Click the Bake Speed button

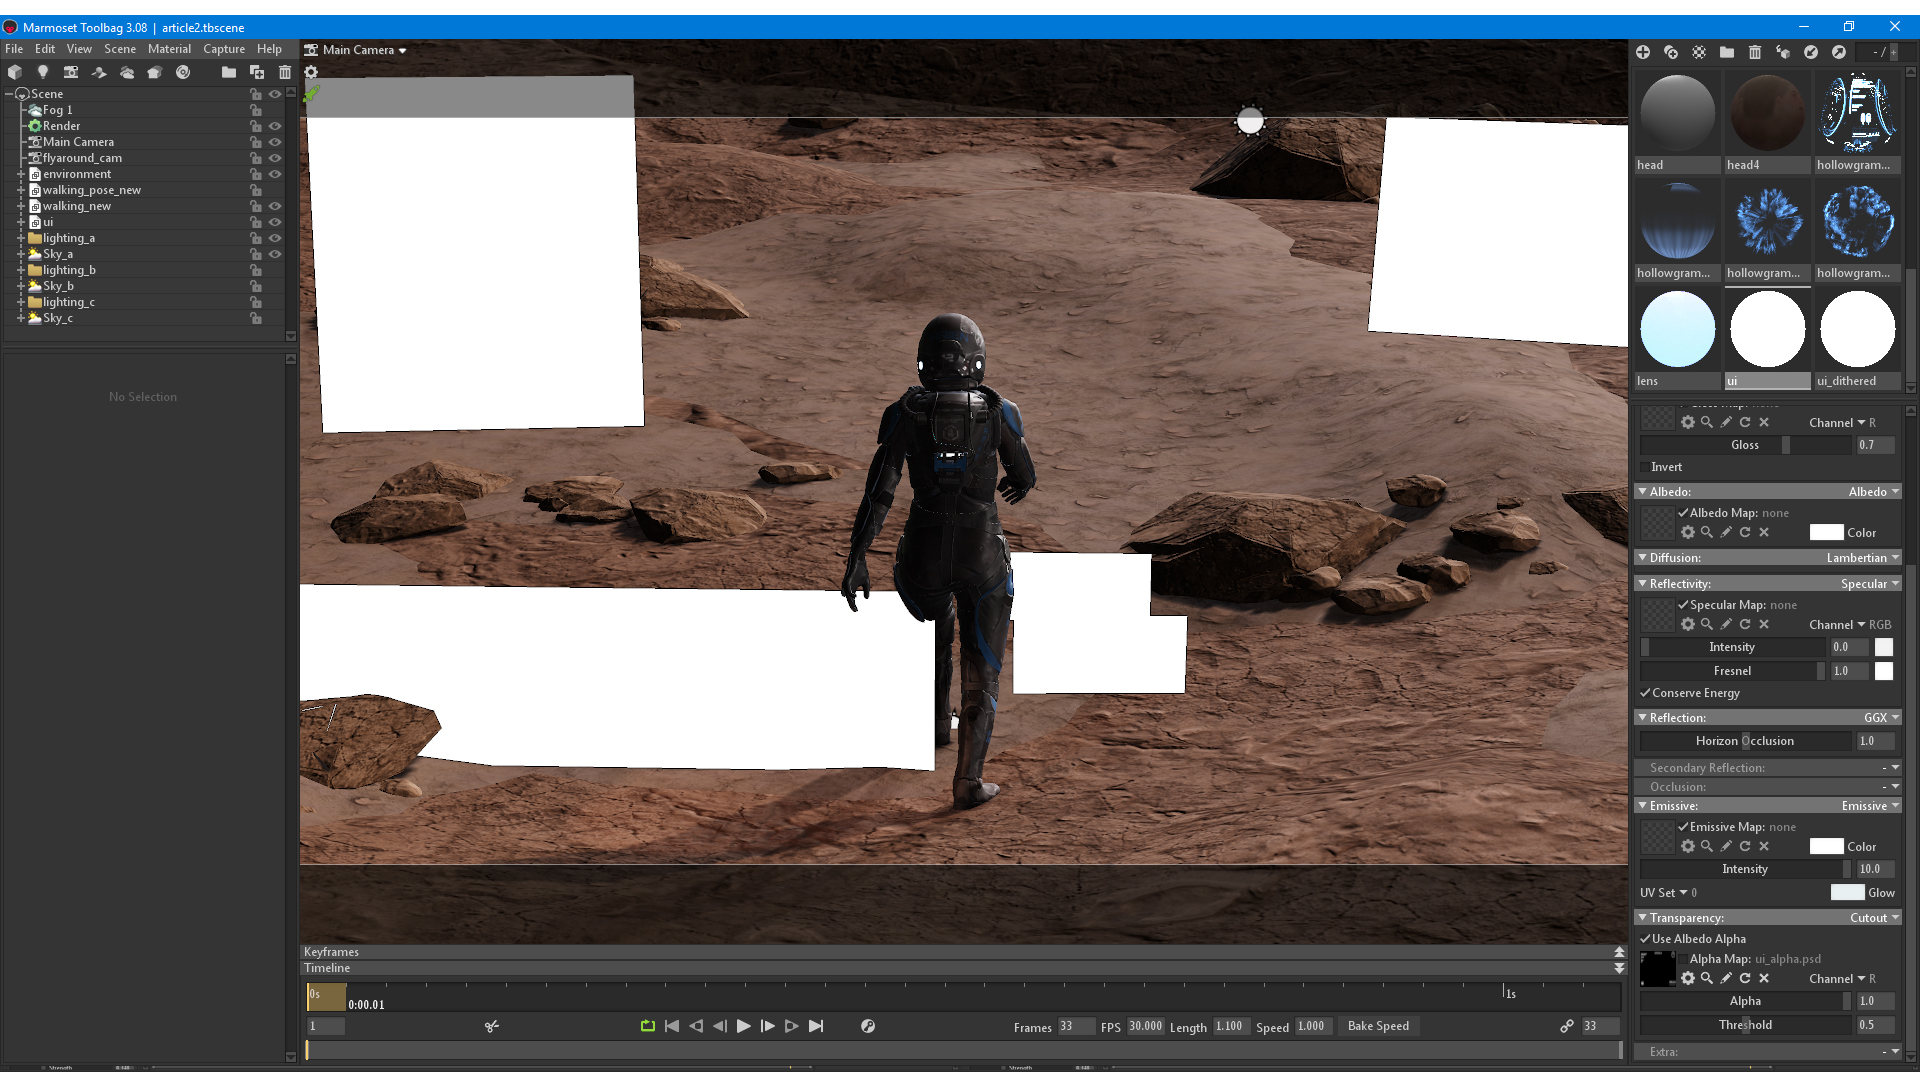click(x=1378, y=1026)
